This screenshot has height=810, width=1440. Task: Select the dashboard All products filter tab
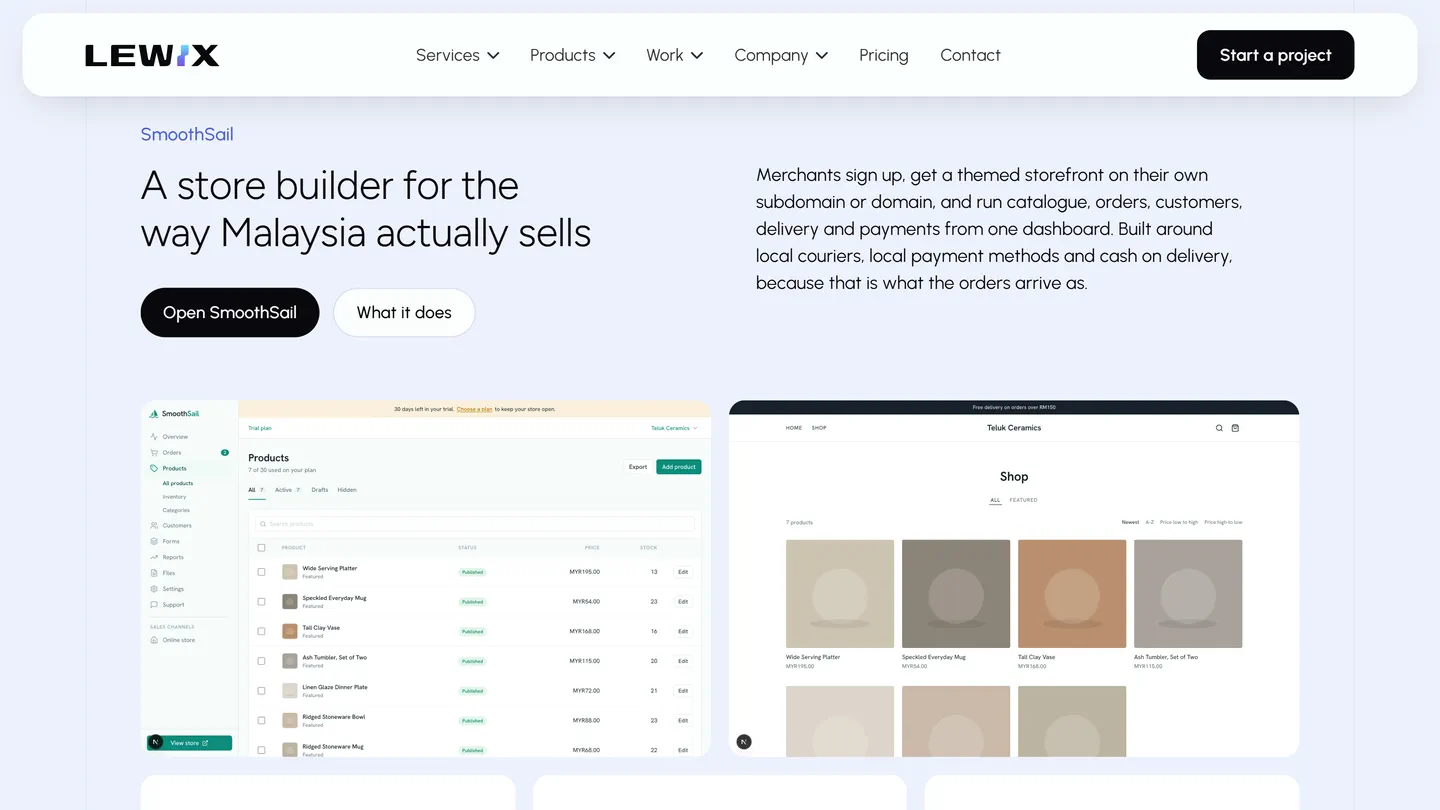click(x=257, y=490)
